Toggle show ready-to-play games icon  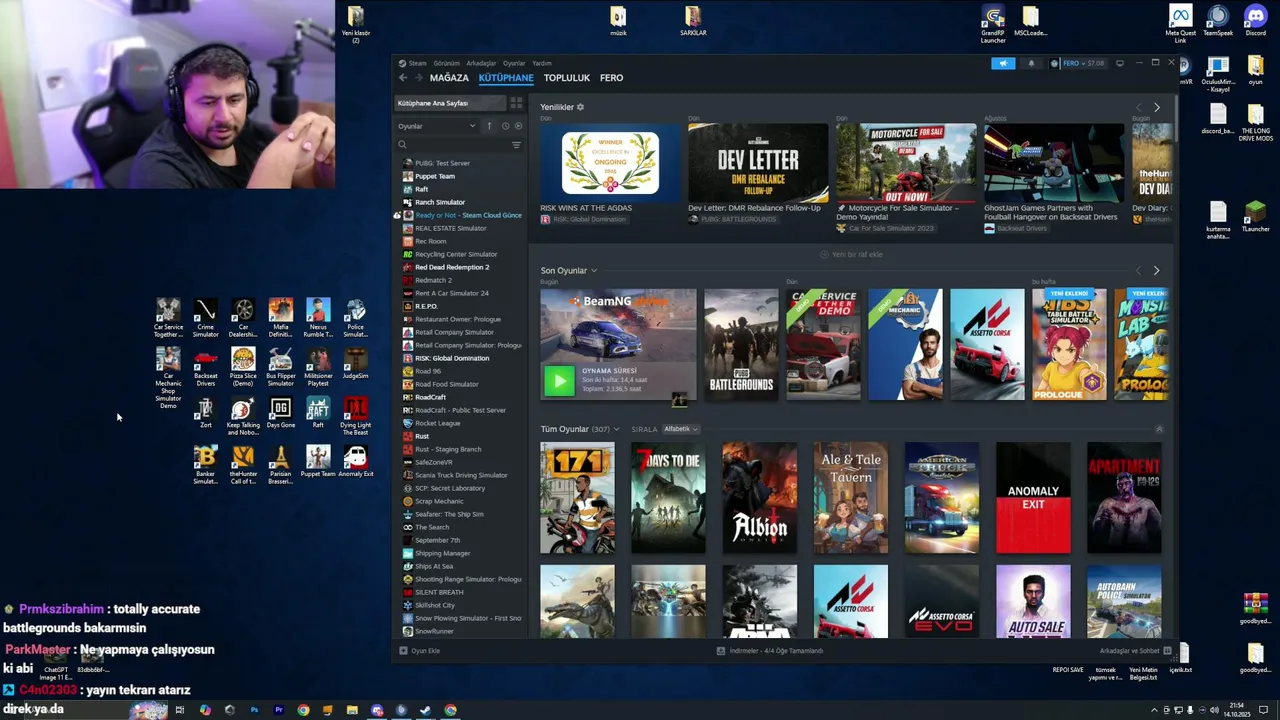[x=518, y=126]
